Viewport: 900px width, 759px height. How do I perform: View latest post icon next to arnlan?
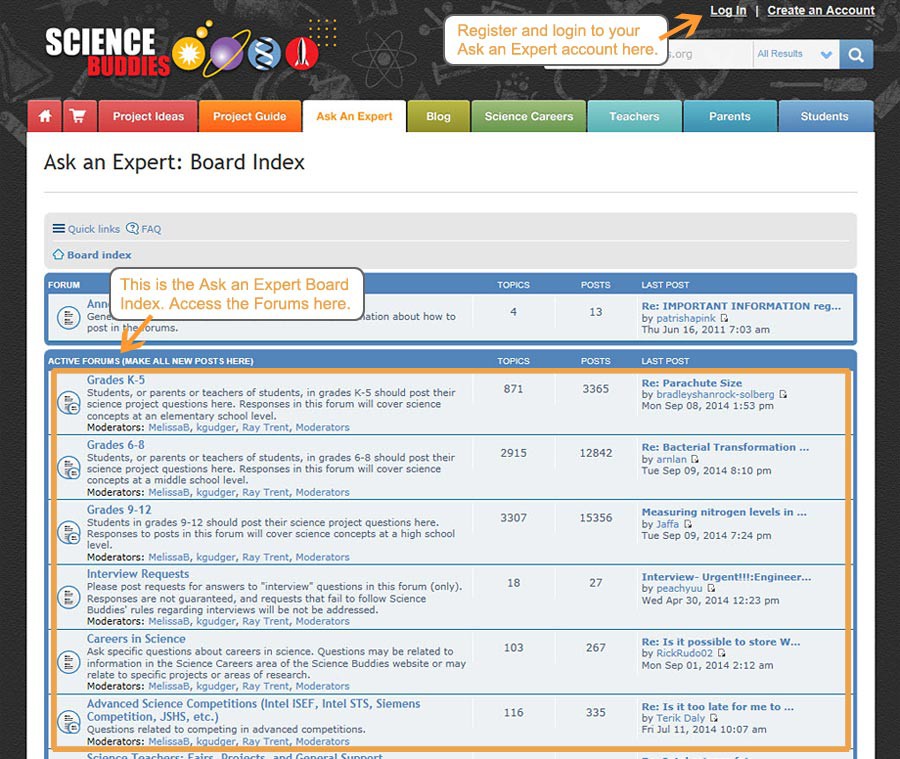695,459
